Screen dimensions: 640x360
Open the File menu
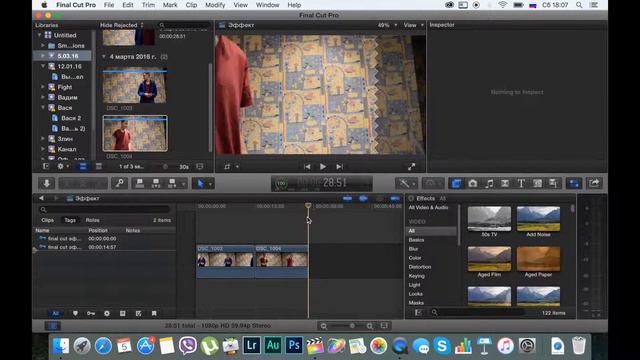109,5
